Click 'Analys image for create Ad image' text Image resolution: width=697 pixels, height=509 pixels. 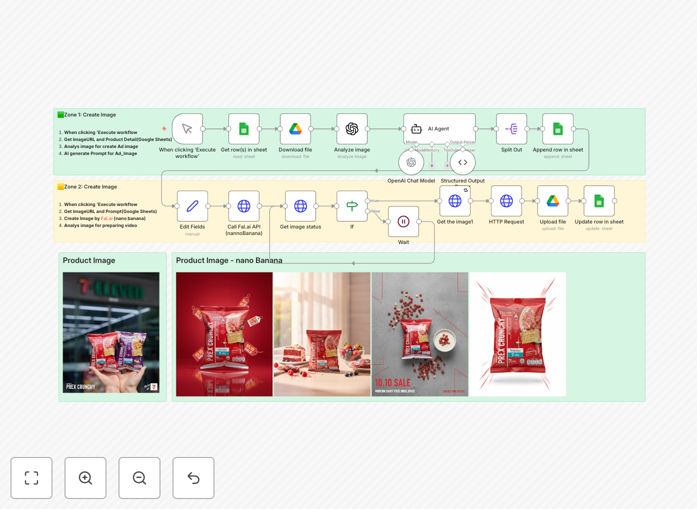[x=101, y=146]
